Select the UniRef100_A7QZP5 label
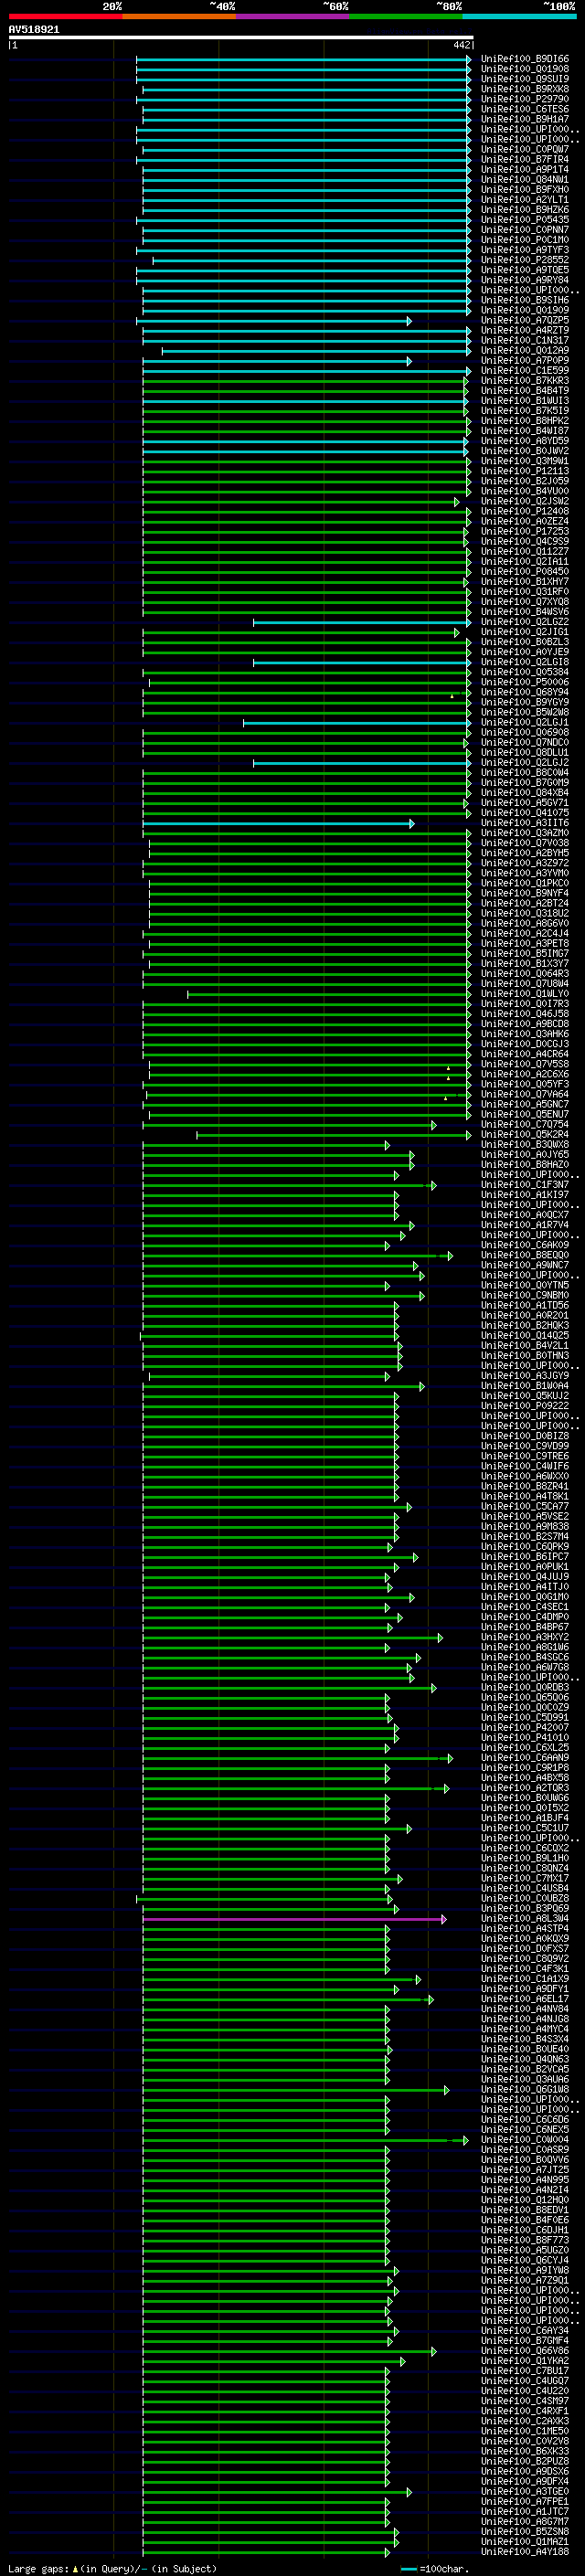Image resolution: width=585 pixels, height=2576 pixels. click(525, 320)
